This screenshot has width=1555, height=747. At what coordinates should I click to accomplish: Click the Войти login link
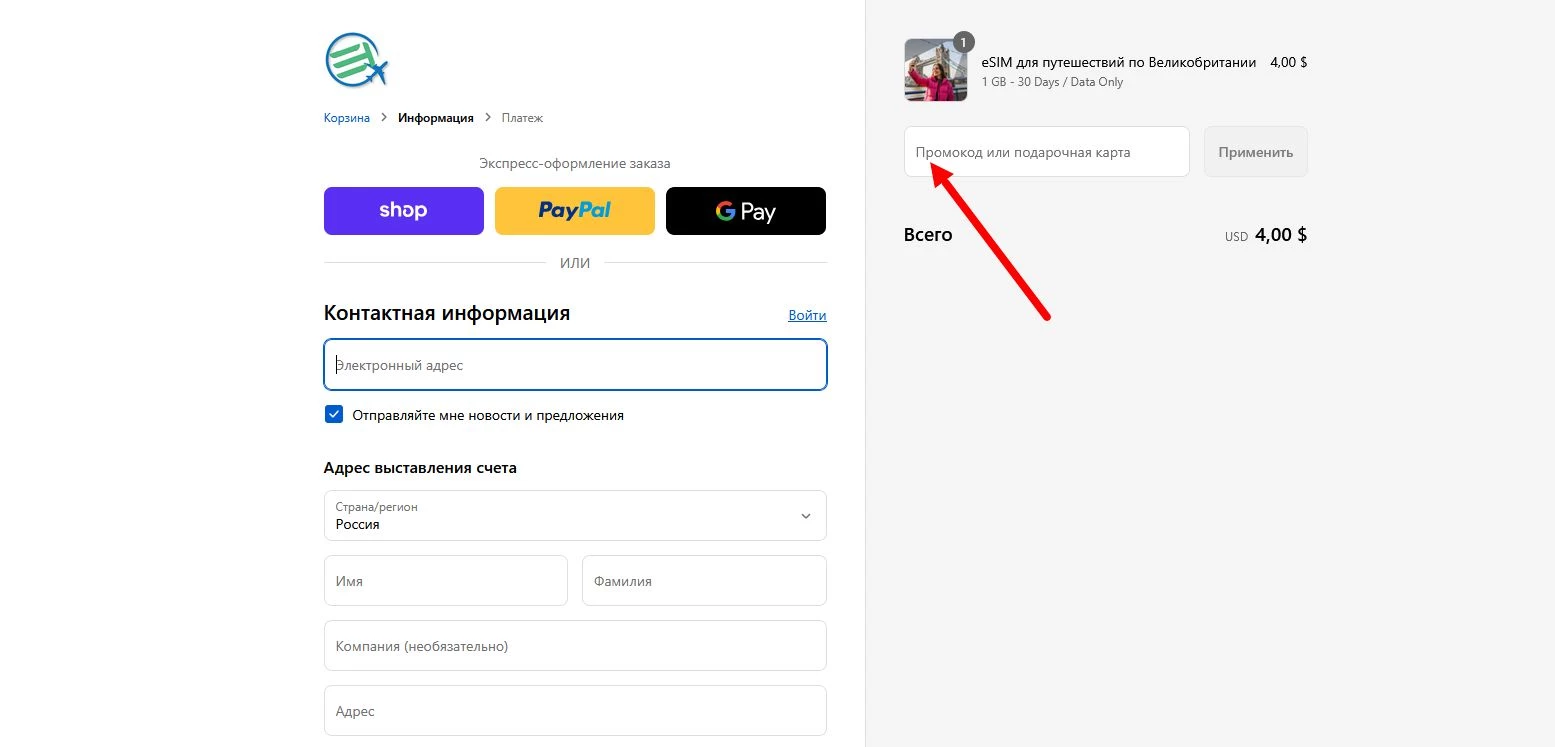pyautogui.click(x=807, y=315)
